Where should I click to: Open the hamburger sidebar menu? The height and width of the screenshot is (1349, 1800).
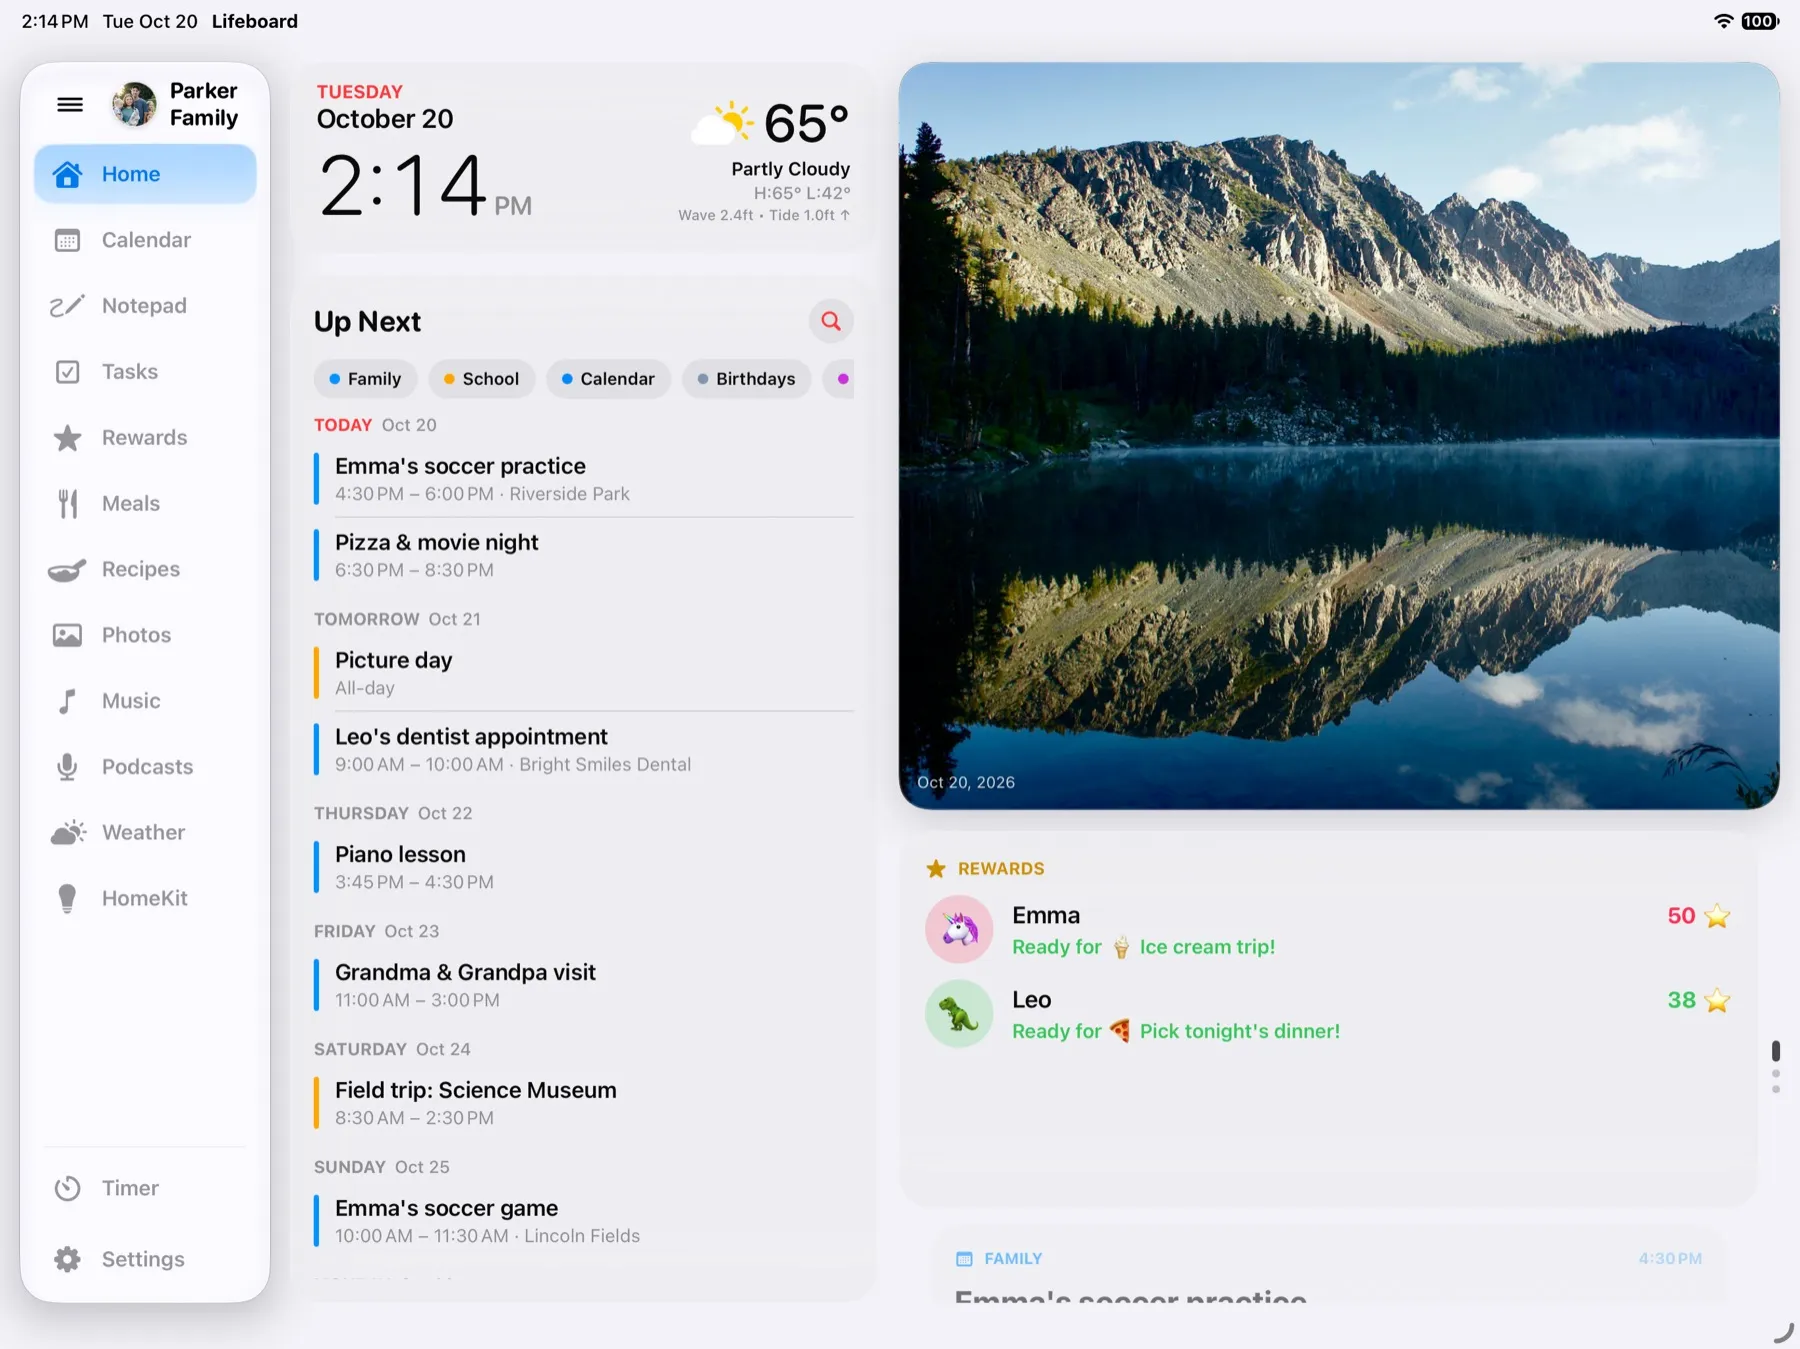point(70,104)
